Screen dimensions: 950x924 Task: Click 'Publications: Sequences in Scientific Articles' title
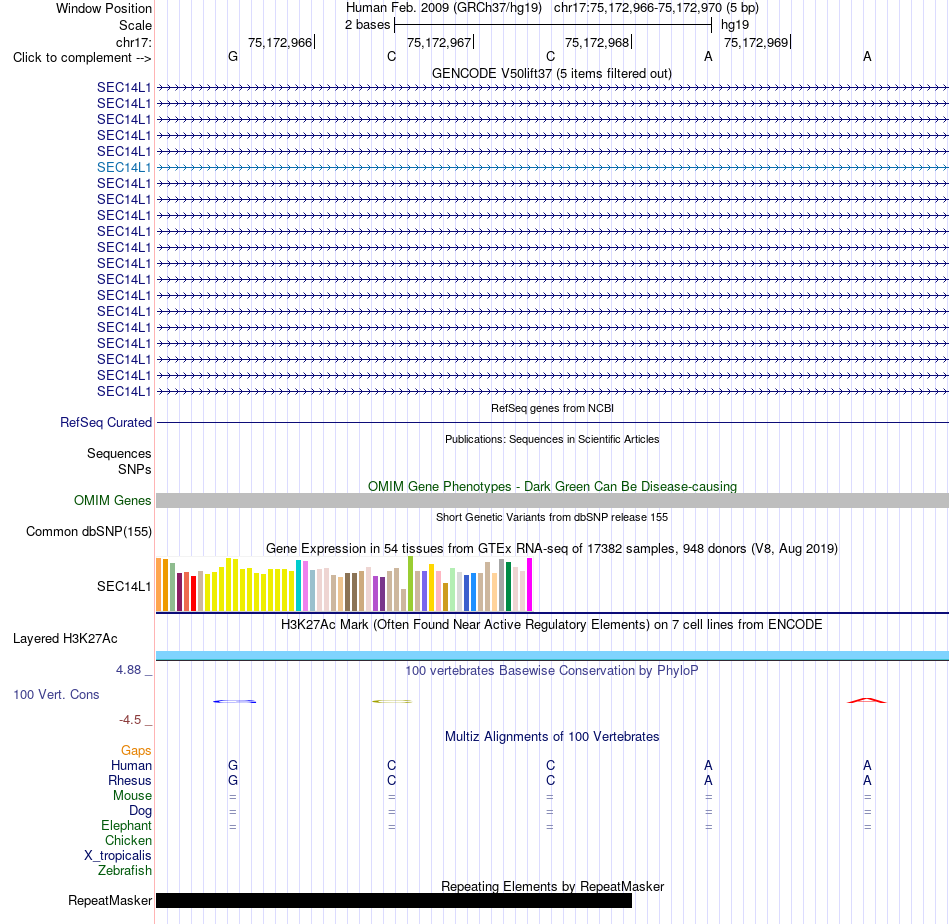tap(552, 439)
